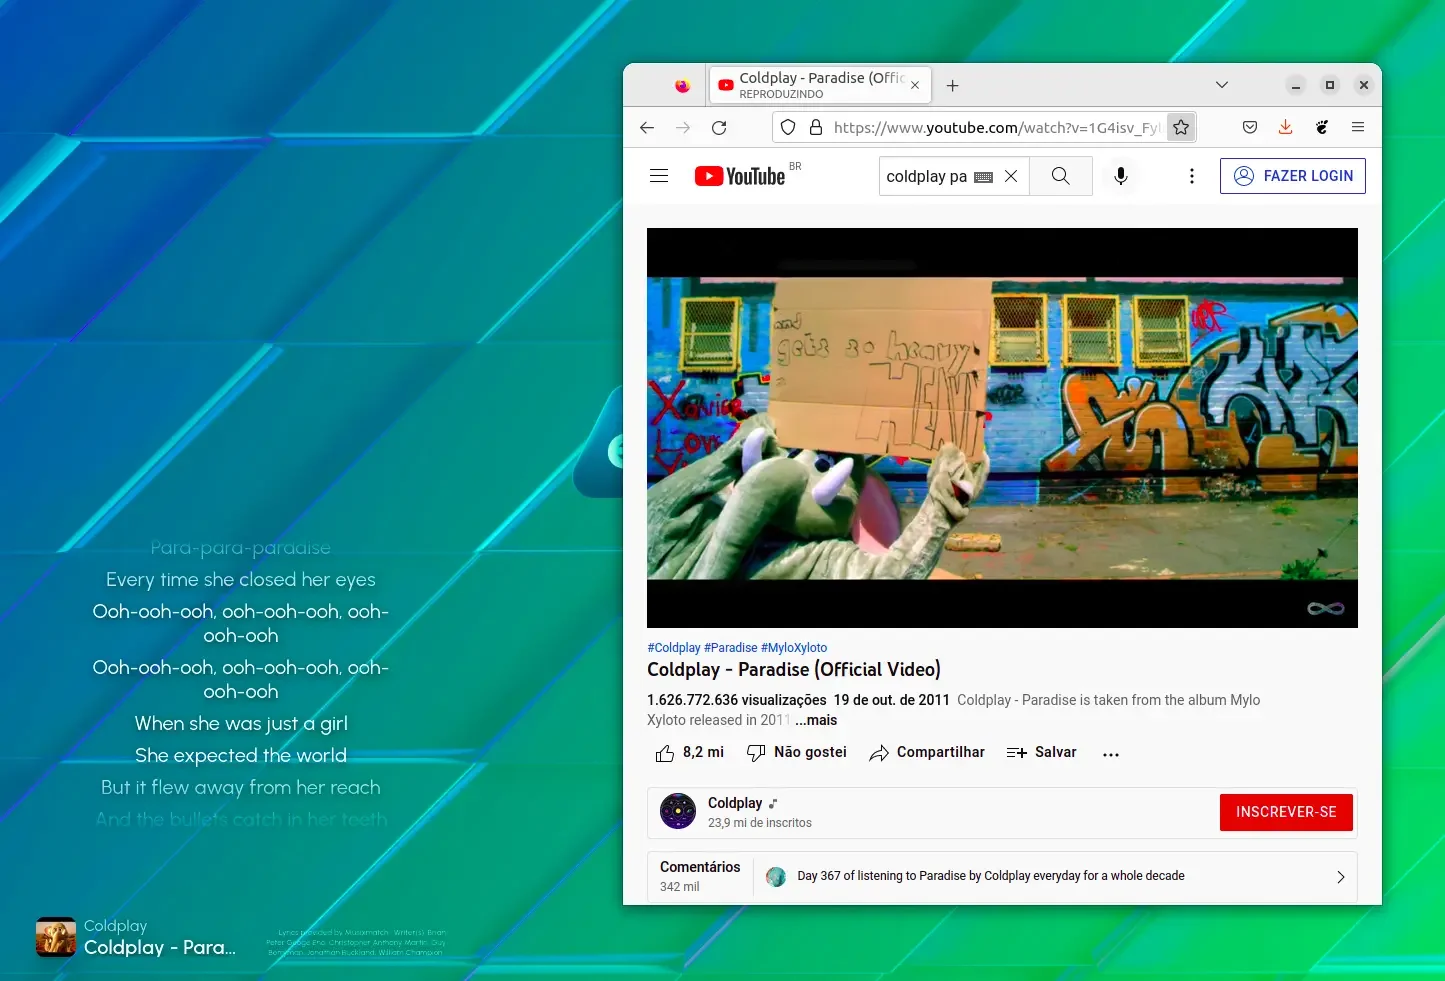Viewport: 1445px width, 981px height.
Task: Click the infinity watermark in video
Action: coord(1326,608)
